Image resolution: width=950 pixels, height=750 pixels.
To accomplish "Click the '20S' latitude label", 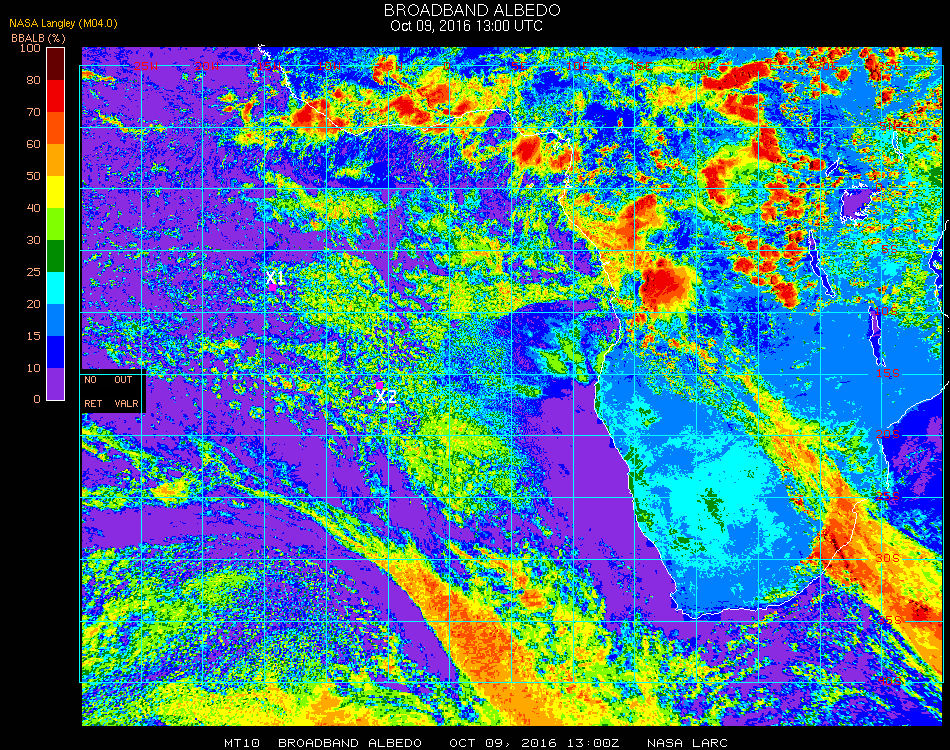I will [x=888, y=434].
